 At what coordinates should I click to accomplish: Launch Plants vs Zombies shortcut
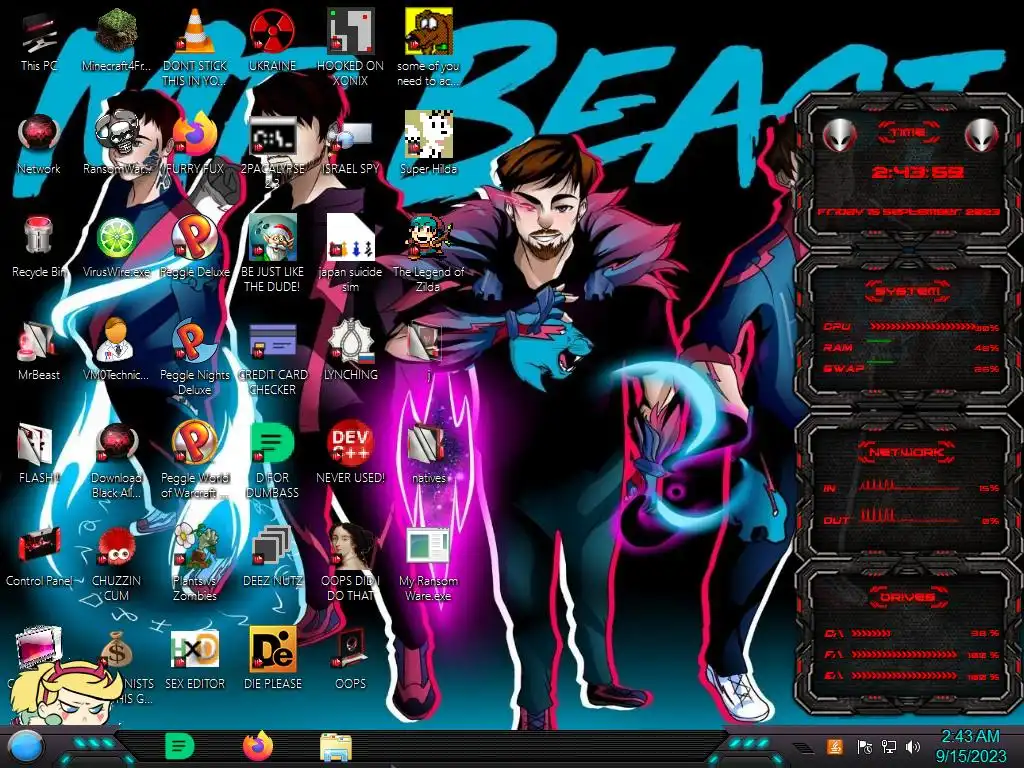point(194,545)
